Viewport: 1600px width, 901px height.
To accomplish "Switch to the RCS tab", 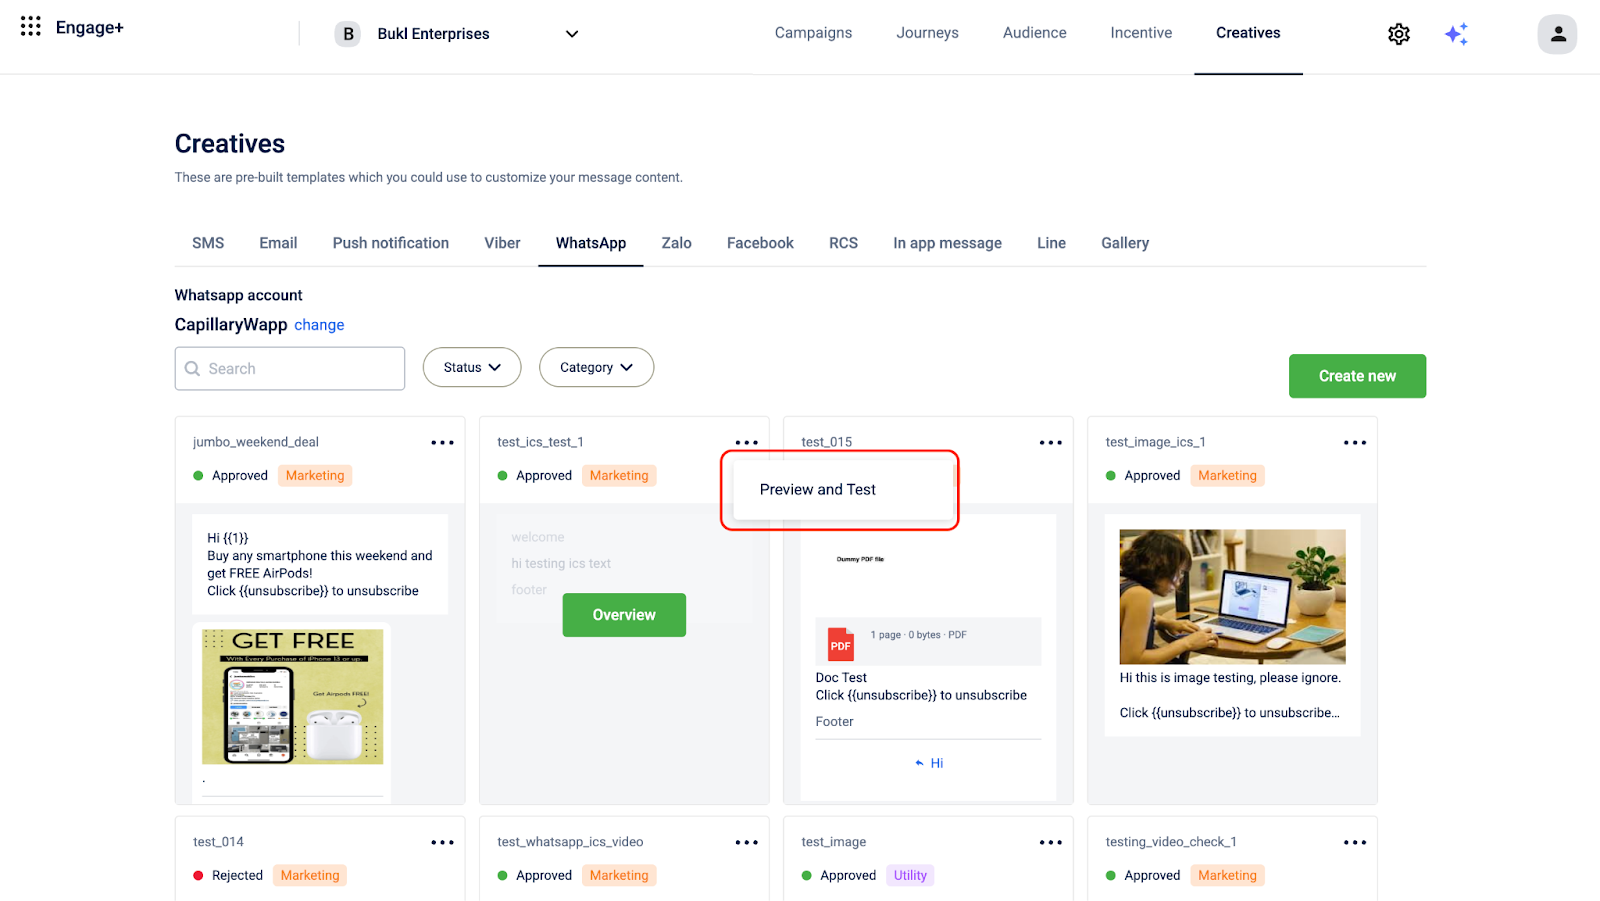I will [843, 243].
